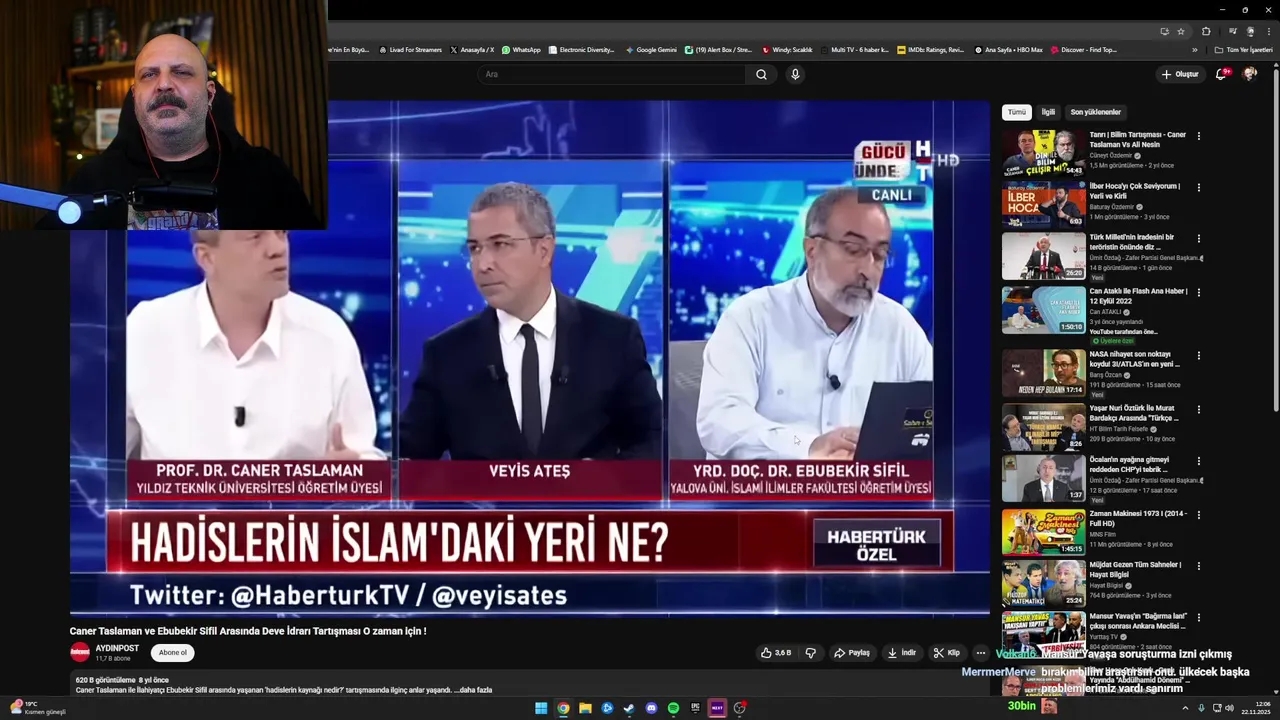The width and height of the screenshot is (1280, 720).
Task: Open options menu for Müjdat Gezen video
Action: (x=1199, y=566)
